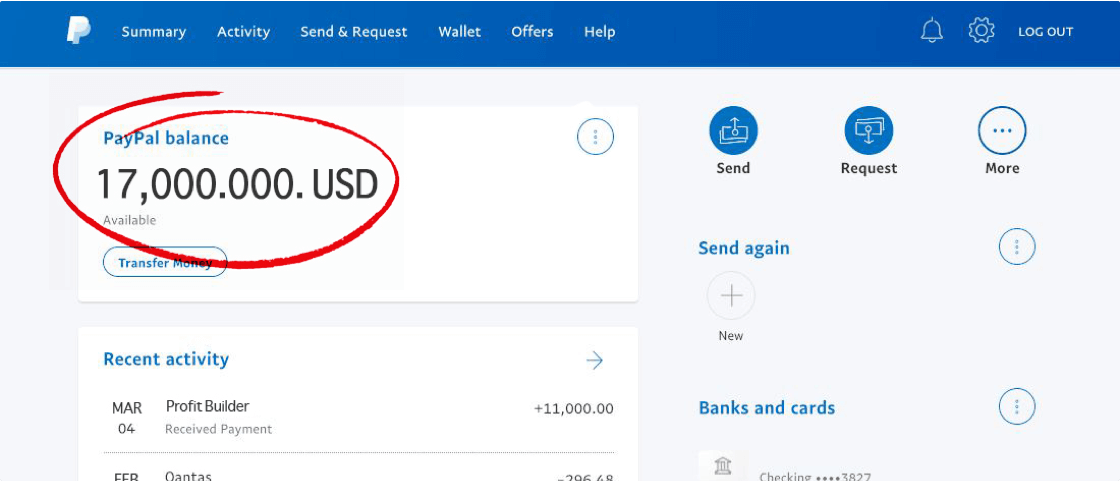
Task: Open the Activity page
Action: point(244,31)
